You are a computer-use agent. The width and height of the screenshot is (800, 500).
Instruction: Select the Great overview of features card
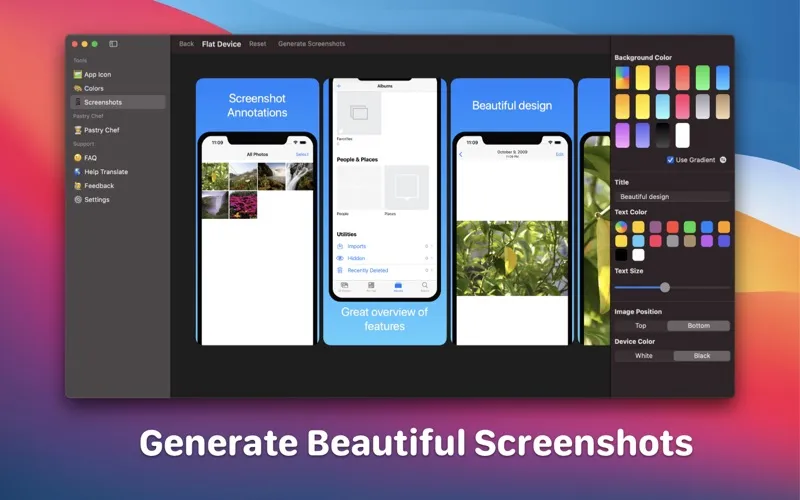385,212
